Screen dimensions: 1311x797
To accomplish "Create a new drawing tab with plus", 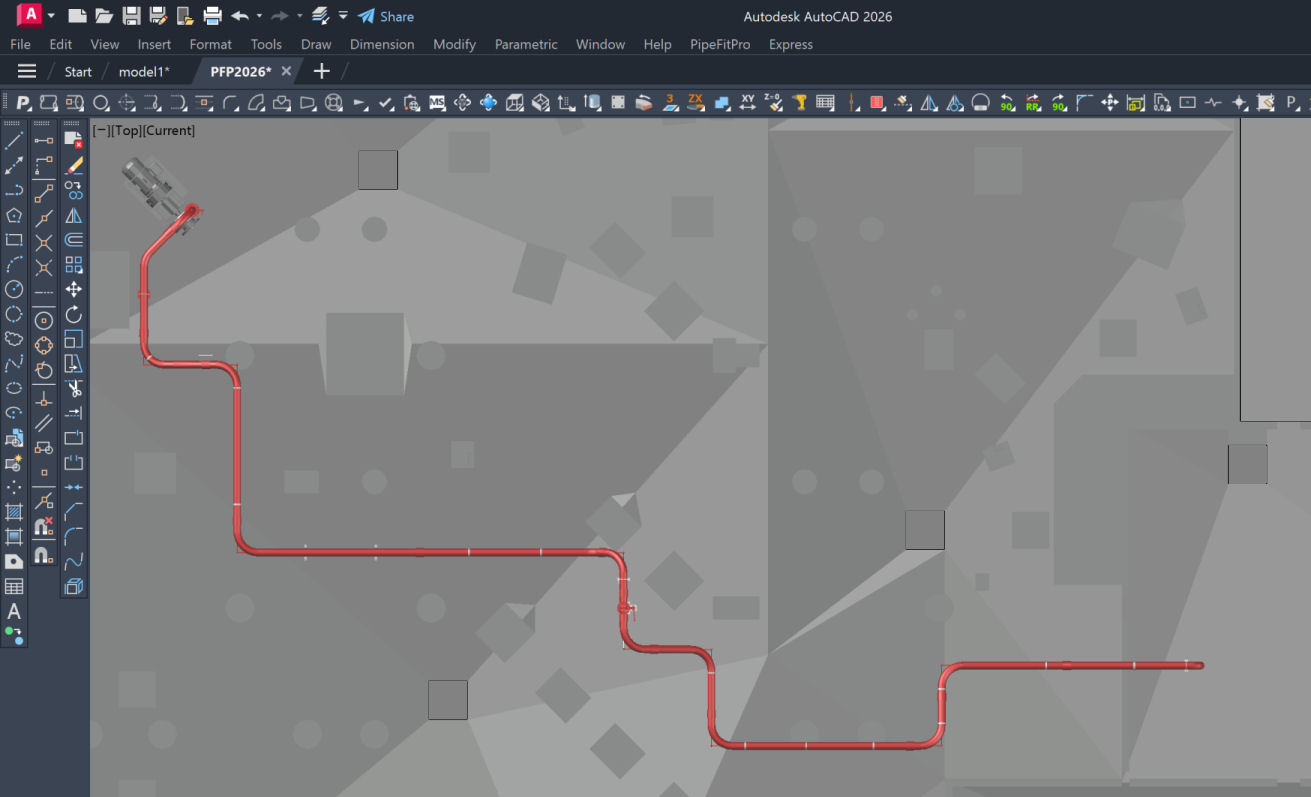I will pyautogui.click(x=321, y=71).
